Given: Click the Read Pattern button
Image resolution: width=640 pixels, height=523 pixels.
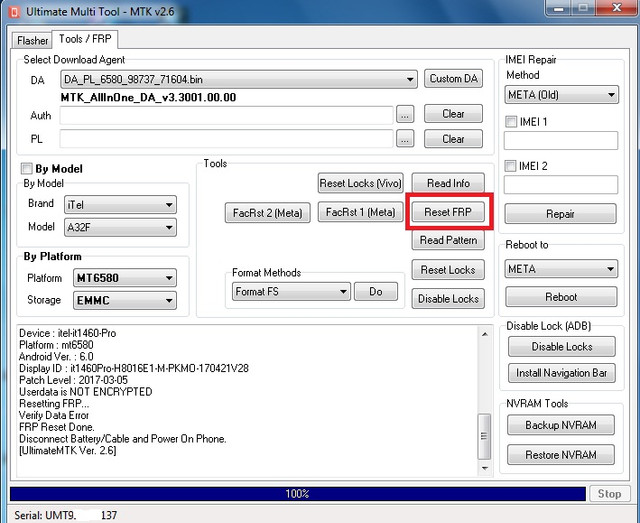Looking at the screenshot, I should 448,240.
